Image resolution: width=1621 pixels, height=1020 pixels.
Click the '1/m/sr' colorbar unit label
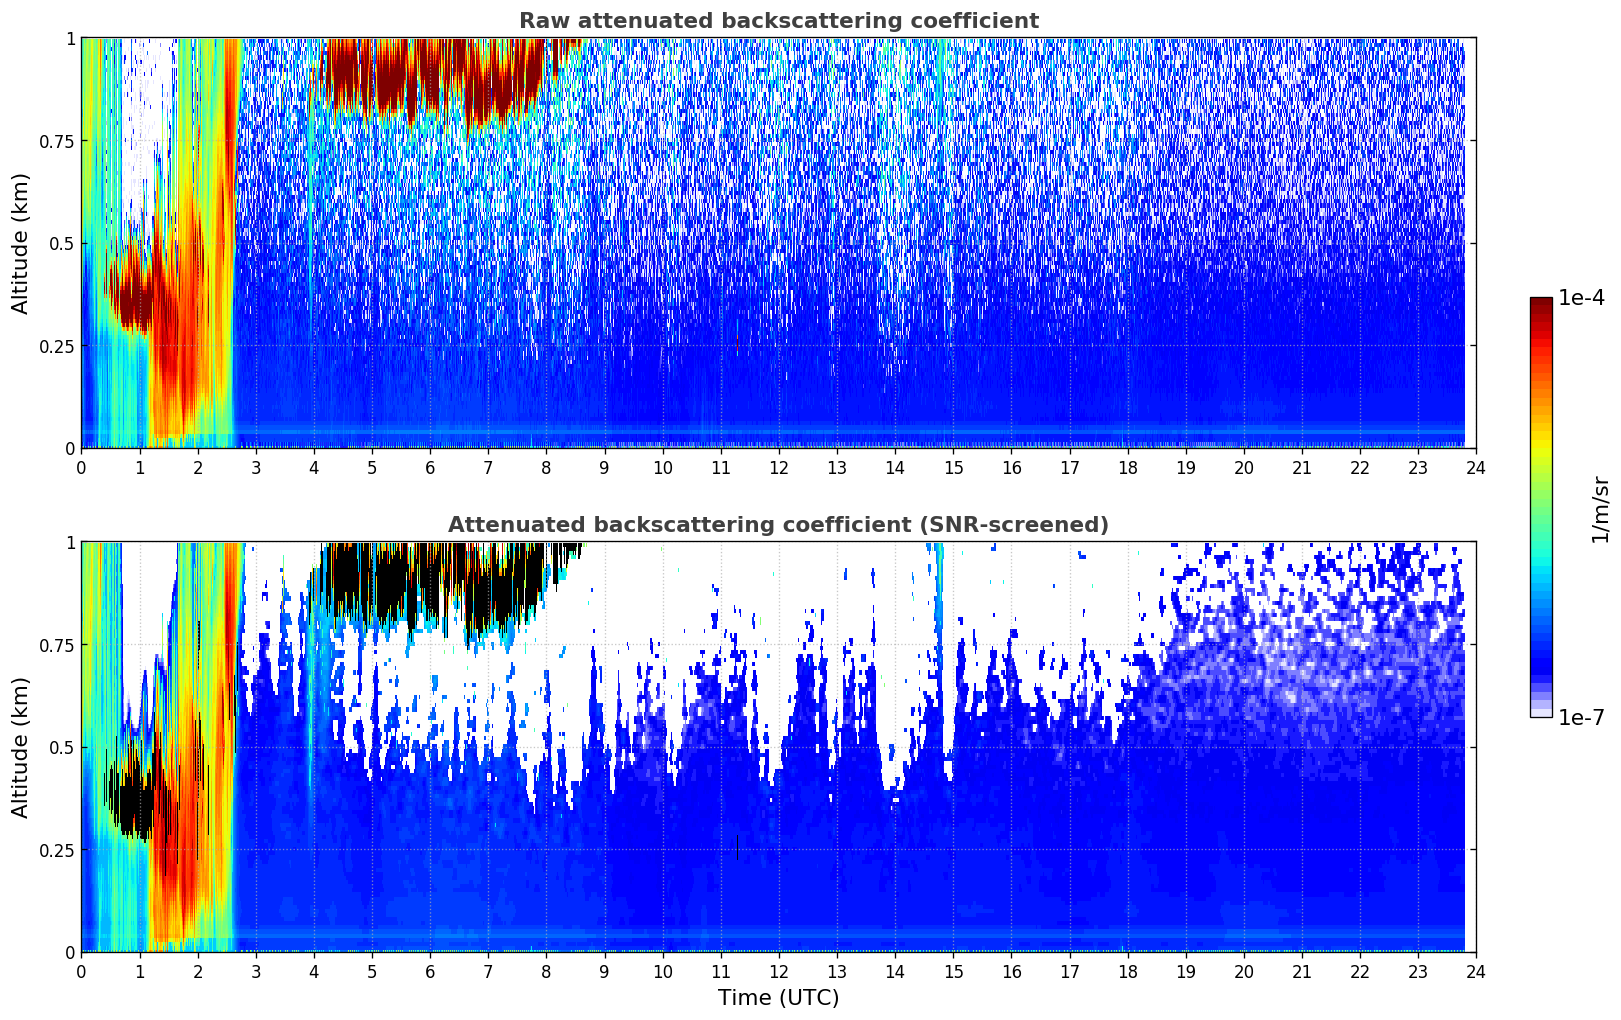[1600, 509]
